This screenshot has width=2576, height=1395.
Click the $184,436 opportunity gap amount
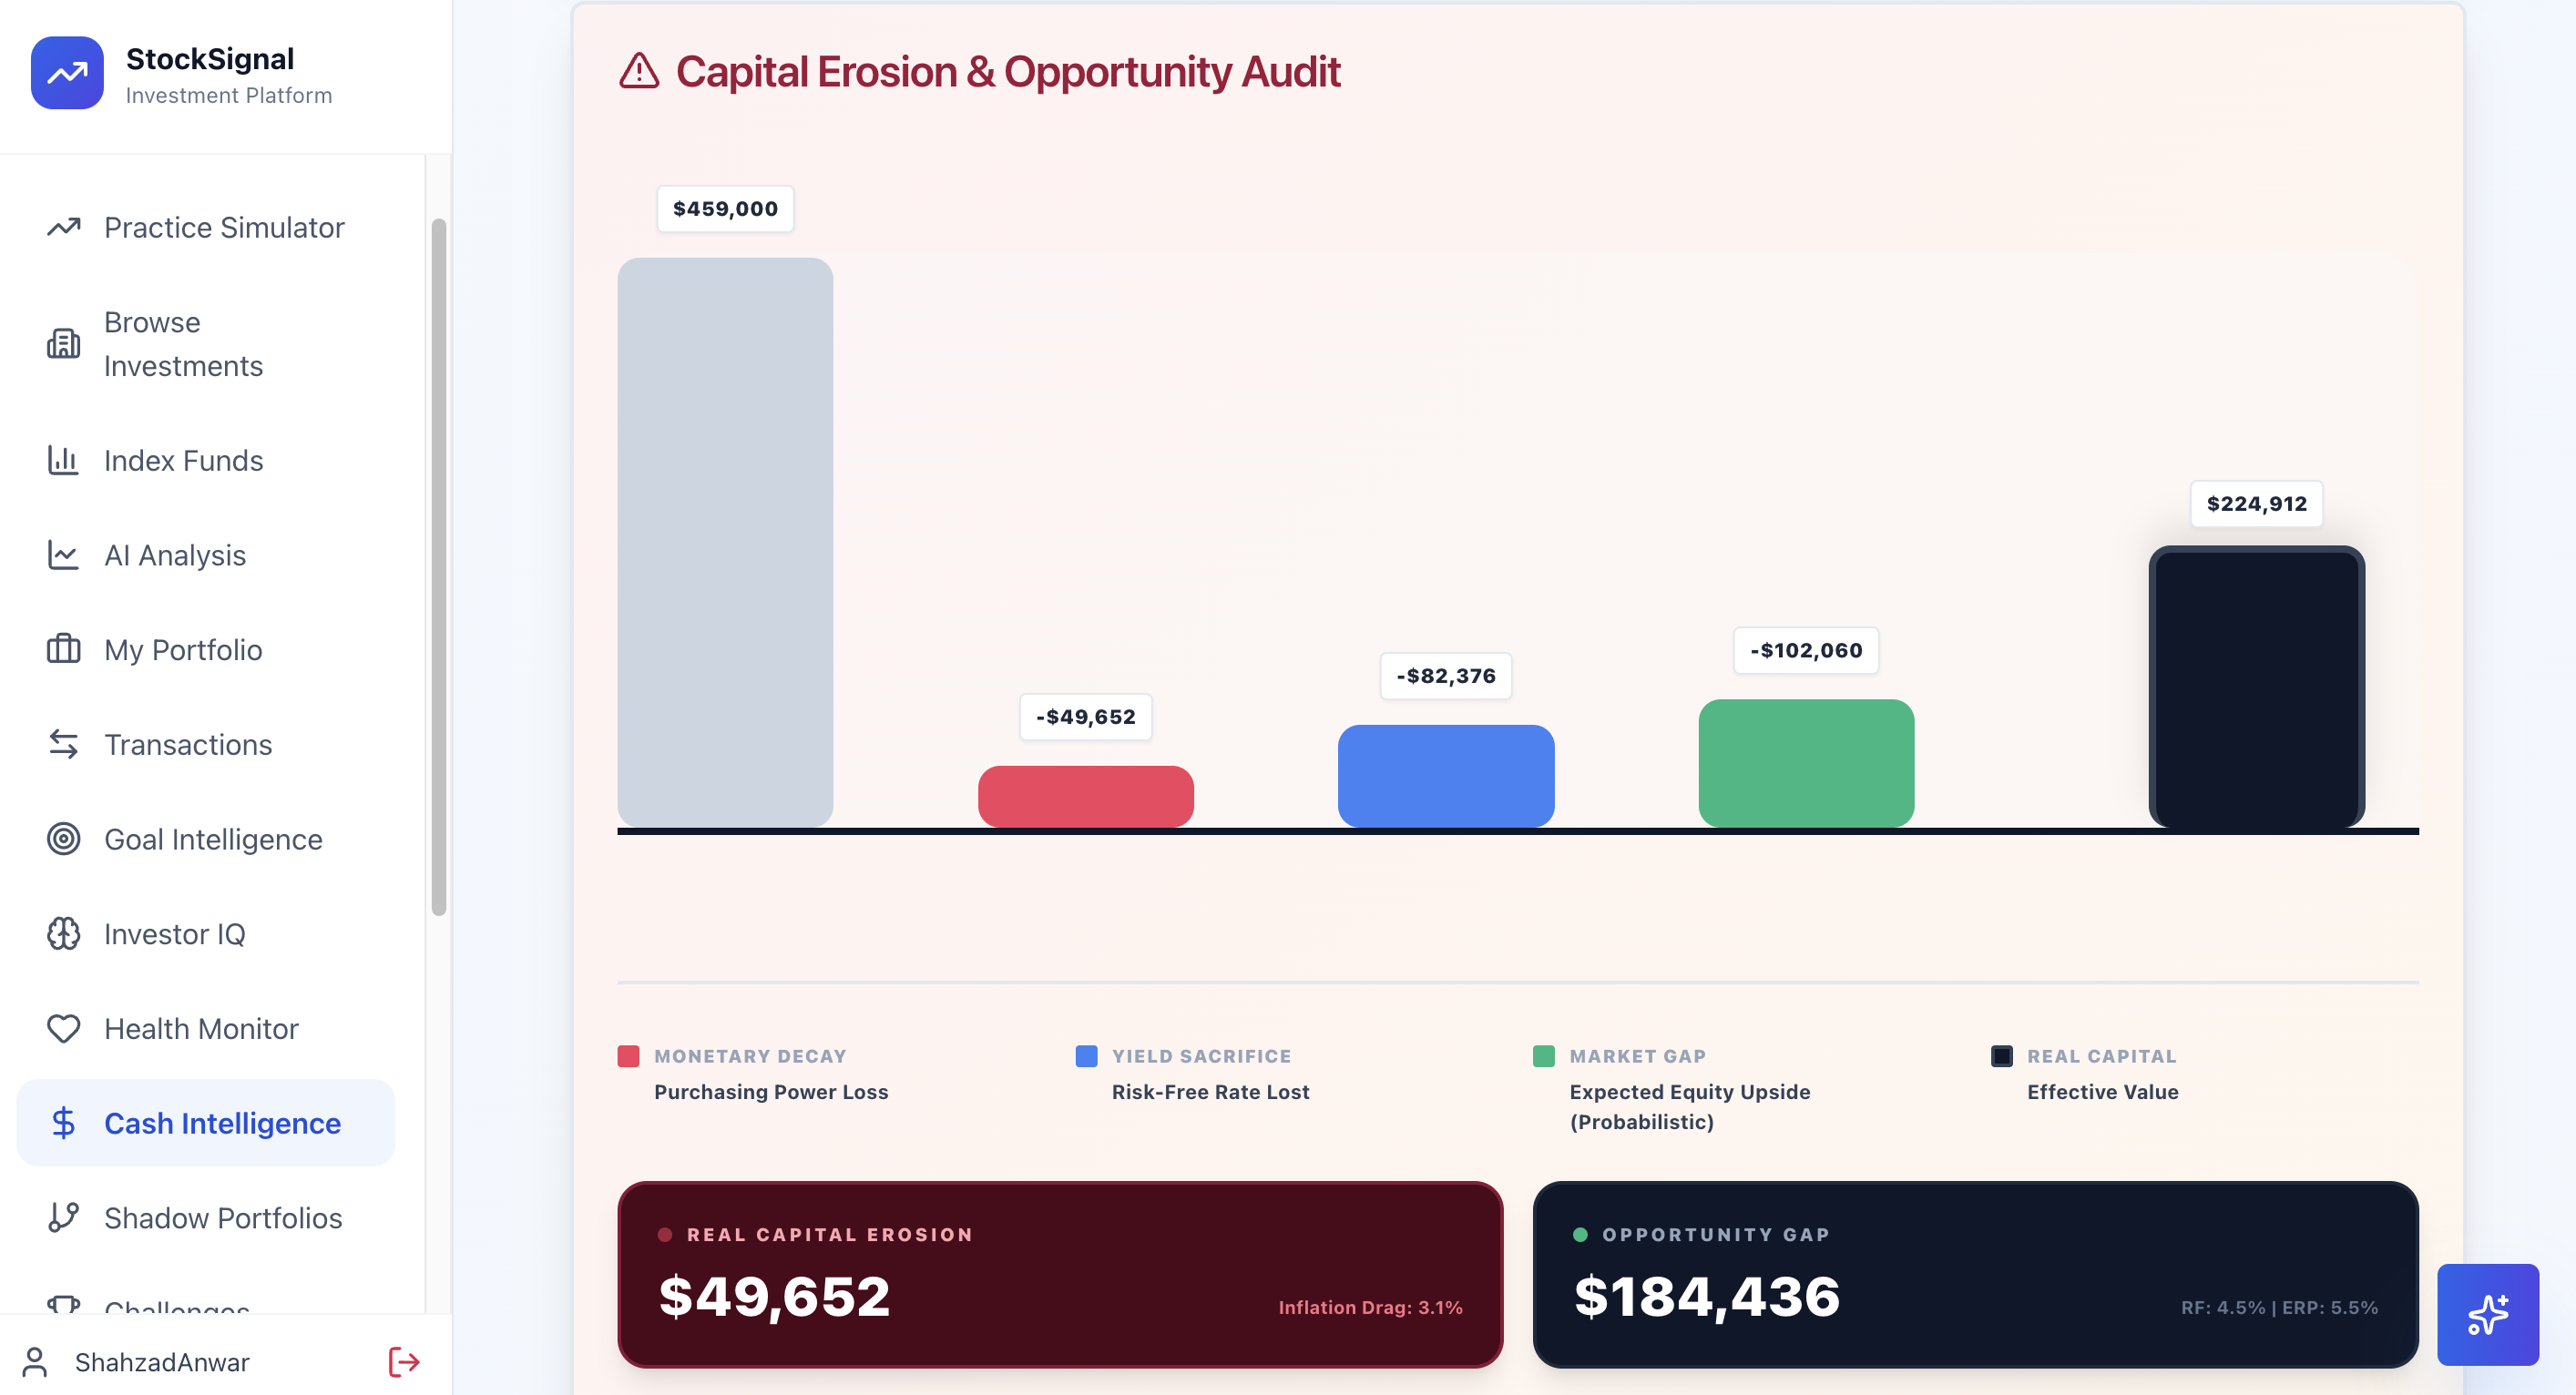tap(1707, 1296)
